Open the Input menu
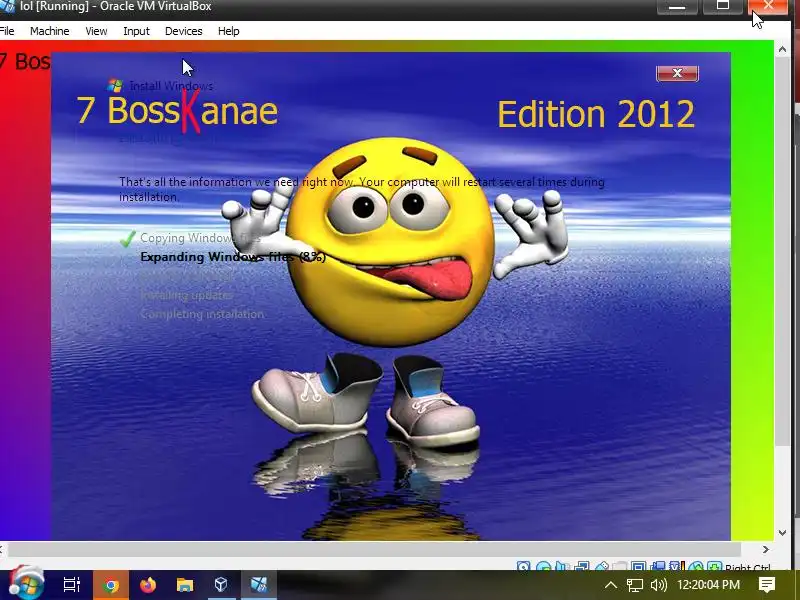The image size is (800, 600). point(136,31)
